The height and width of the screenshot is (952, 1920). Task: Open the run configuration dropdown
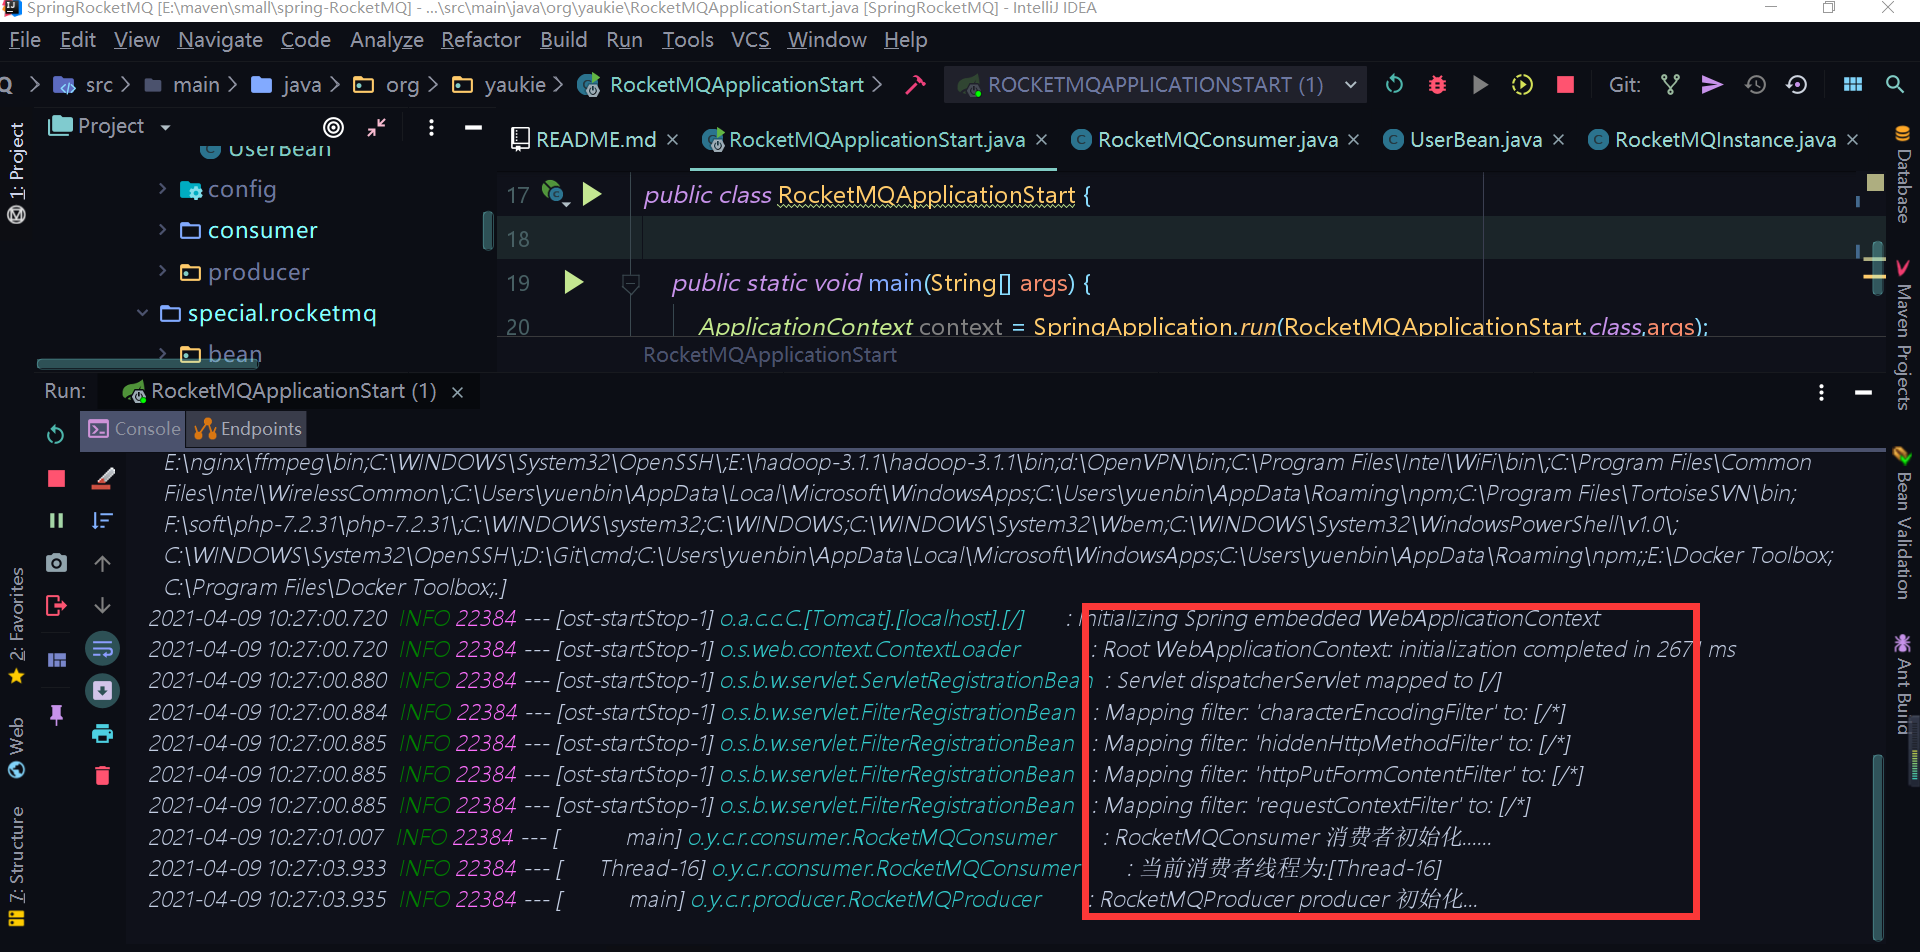pyautogui.click(x=1351, y=85)
